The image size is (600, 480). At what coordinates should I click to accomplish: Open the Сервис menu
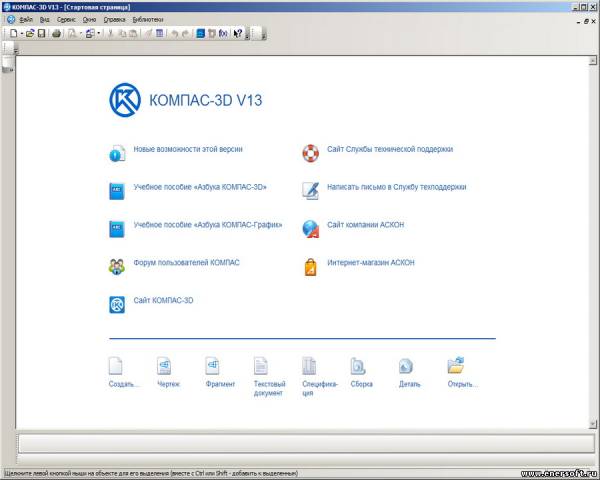[66, 20]
